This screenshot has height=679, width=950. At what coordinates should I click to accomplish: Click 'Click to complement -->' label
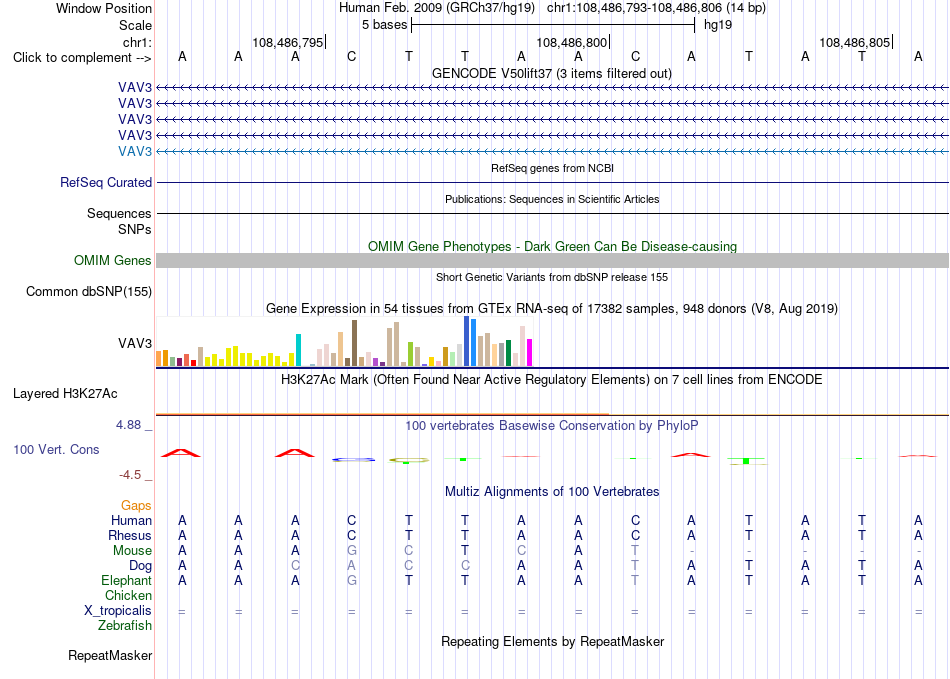(82, 58)
